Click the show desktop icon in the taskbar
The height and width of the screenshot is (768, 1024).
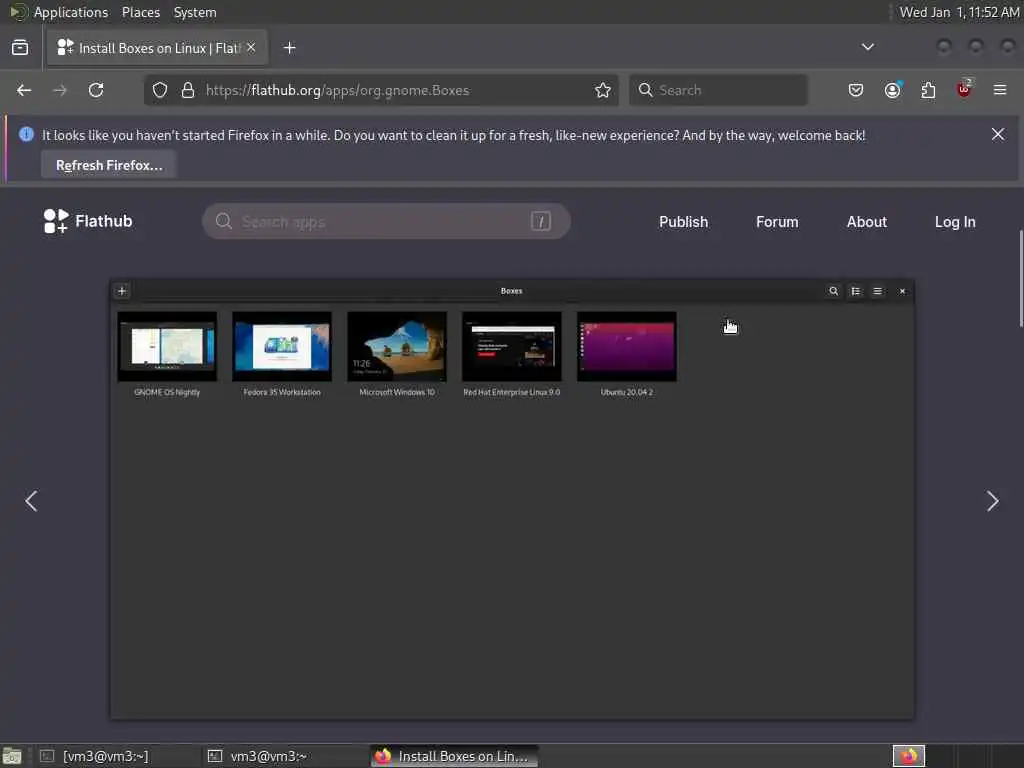click(x=12, y=756)
